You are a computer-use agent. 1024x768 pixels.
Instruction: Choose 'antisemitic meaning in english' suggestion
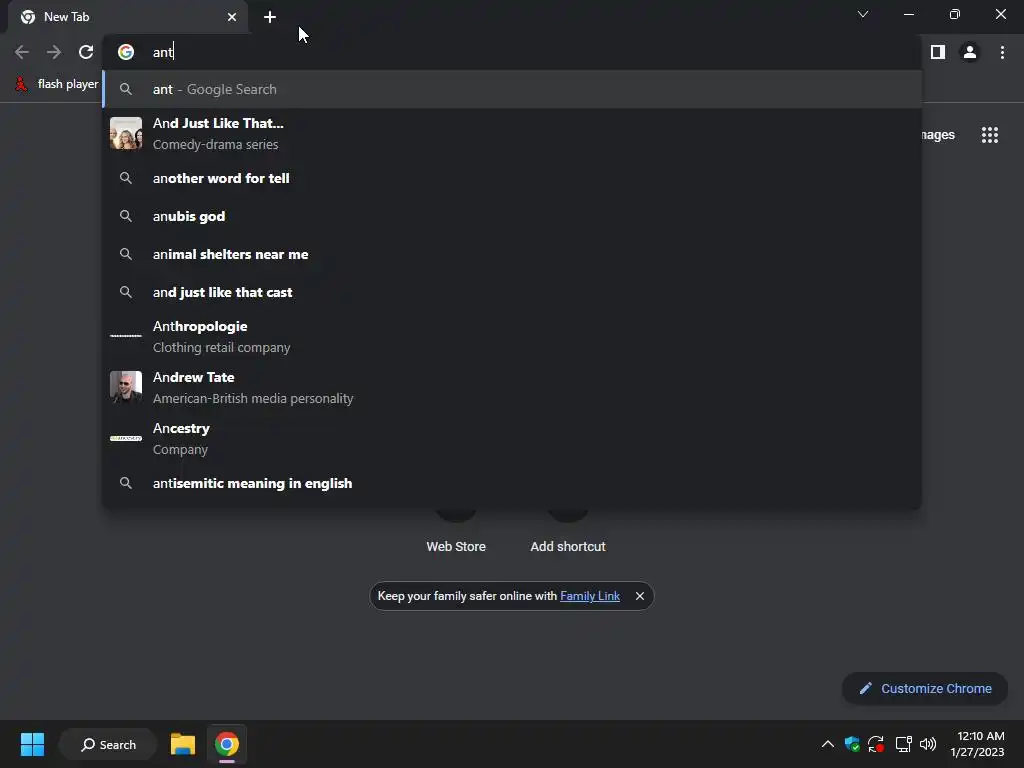[512, 483]
